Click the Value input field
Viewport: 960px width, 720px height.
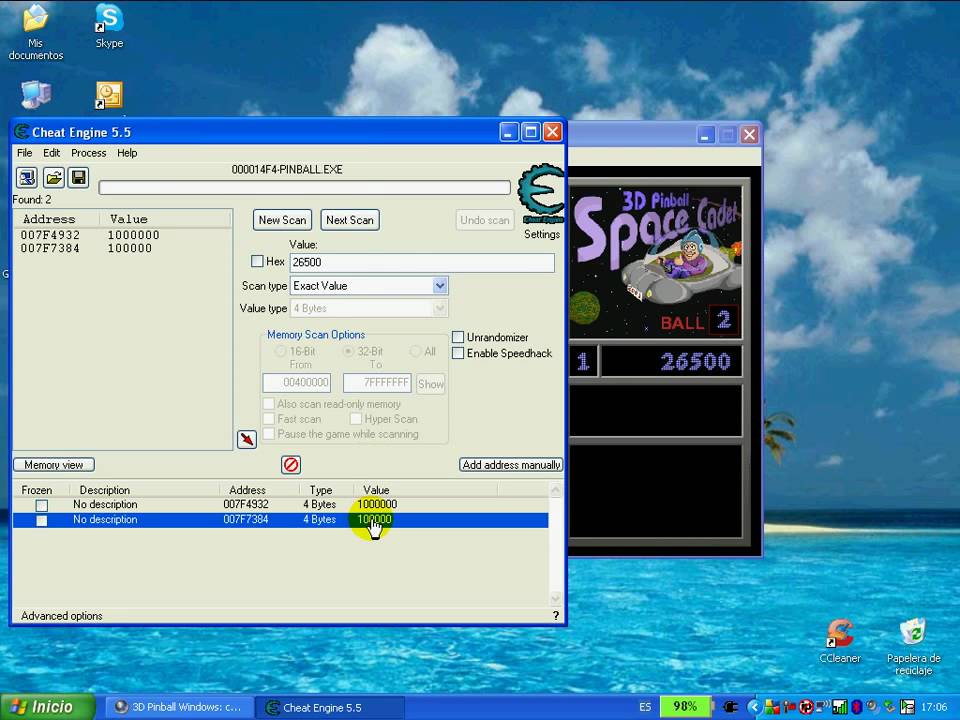click(x=422, y=262)
